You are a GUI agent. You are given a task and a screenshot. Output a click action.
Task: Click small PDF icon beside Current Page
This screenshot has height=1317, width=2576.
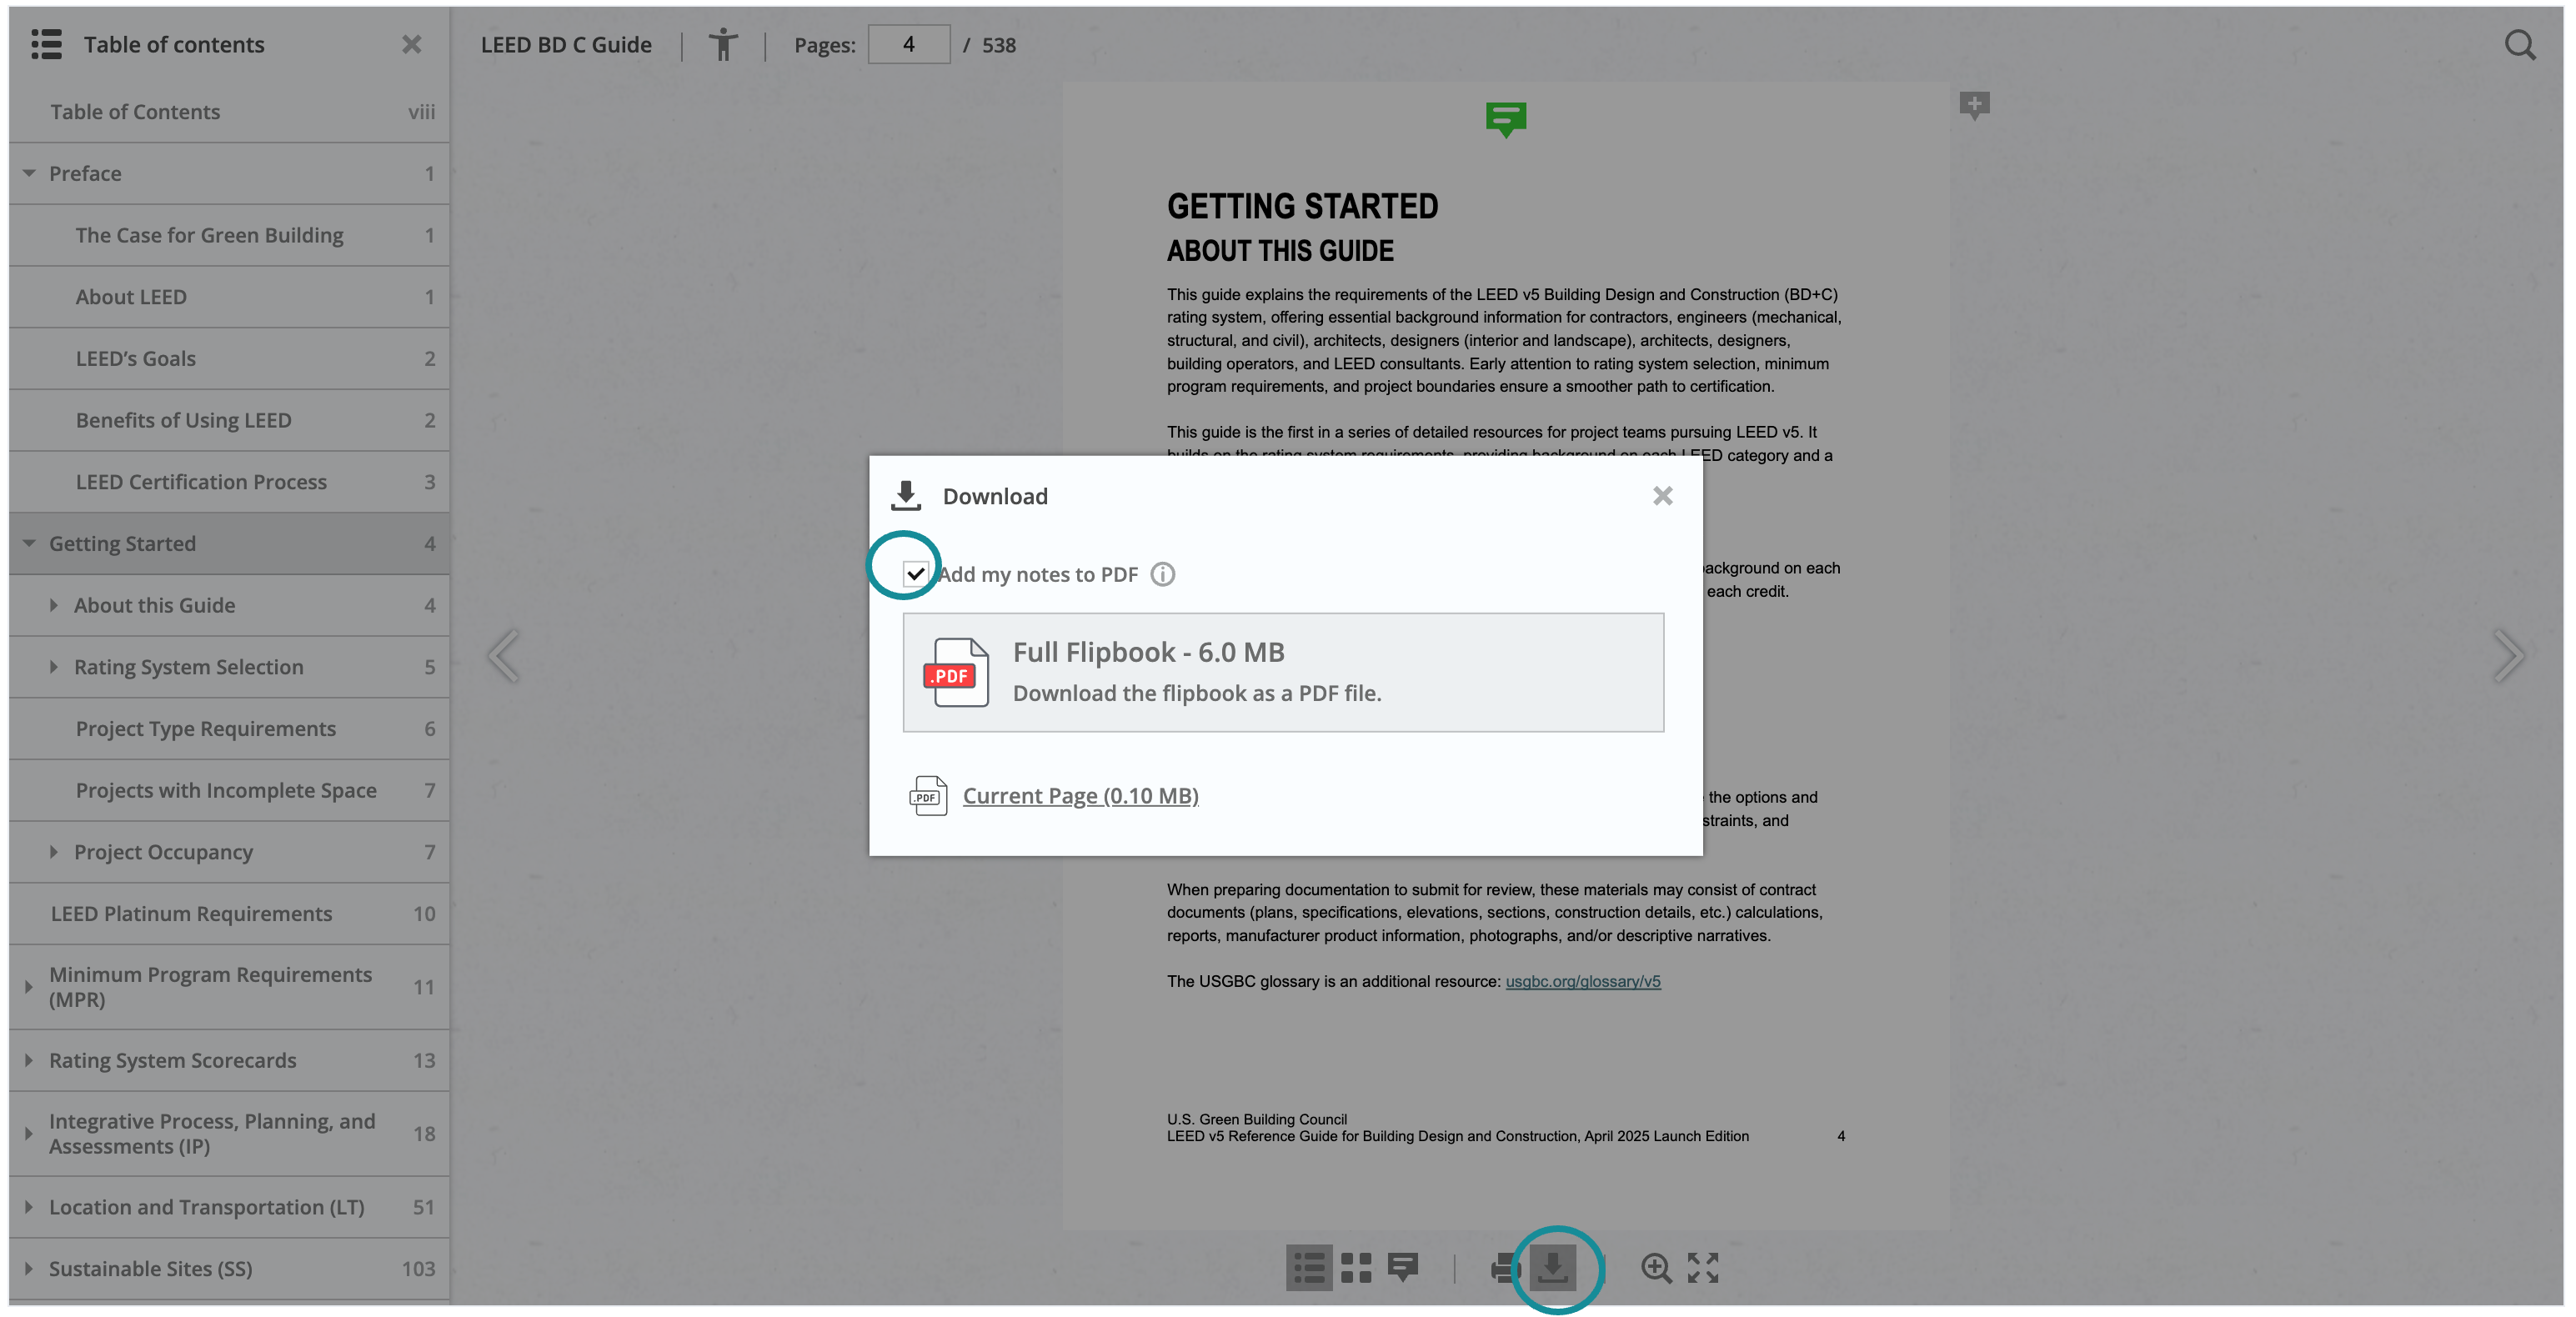[x=928, y=796]
